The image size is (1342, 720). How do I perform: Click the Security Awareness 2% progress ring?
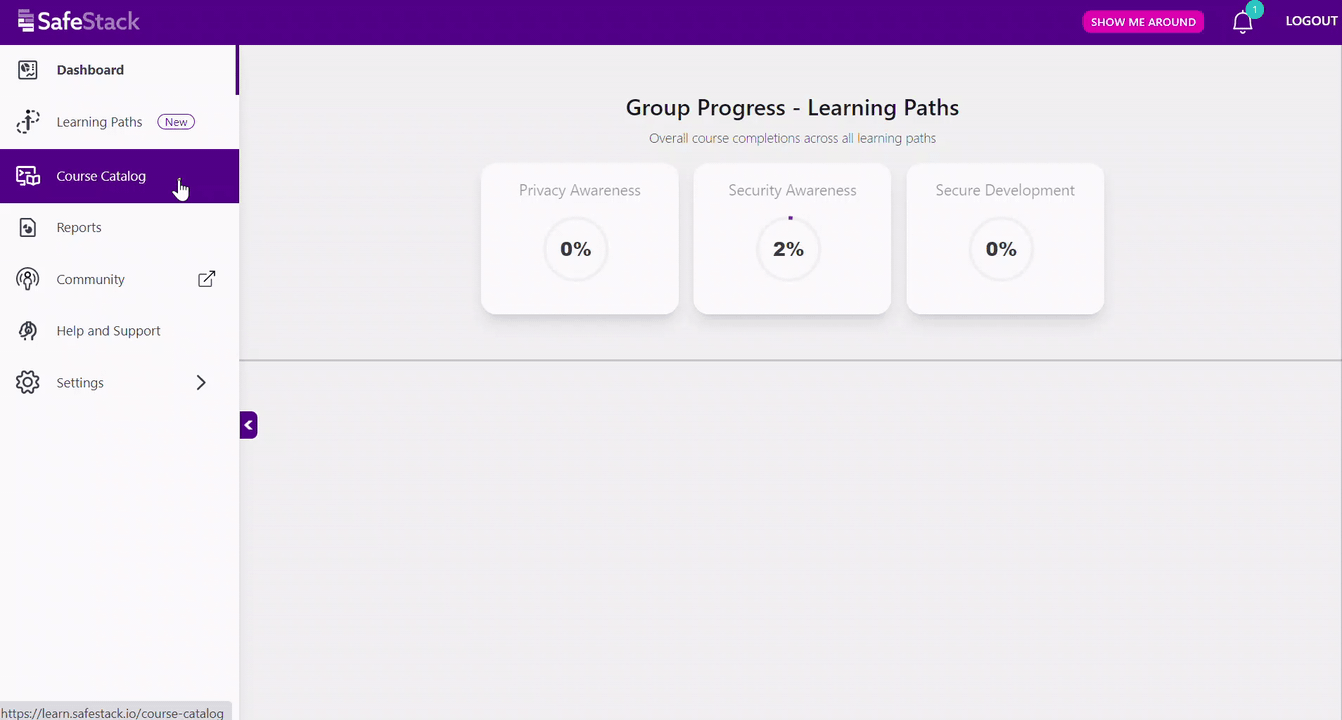(788, 249)
